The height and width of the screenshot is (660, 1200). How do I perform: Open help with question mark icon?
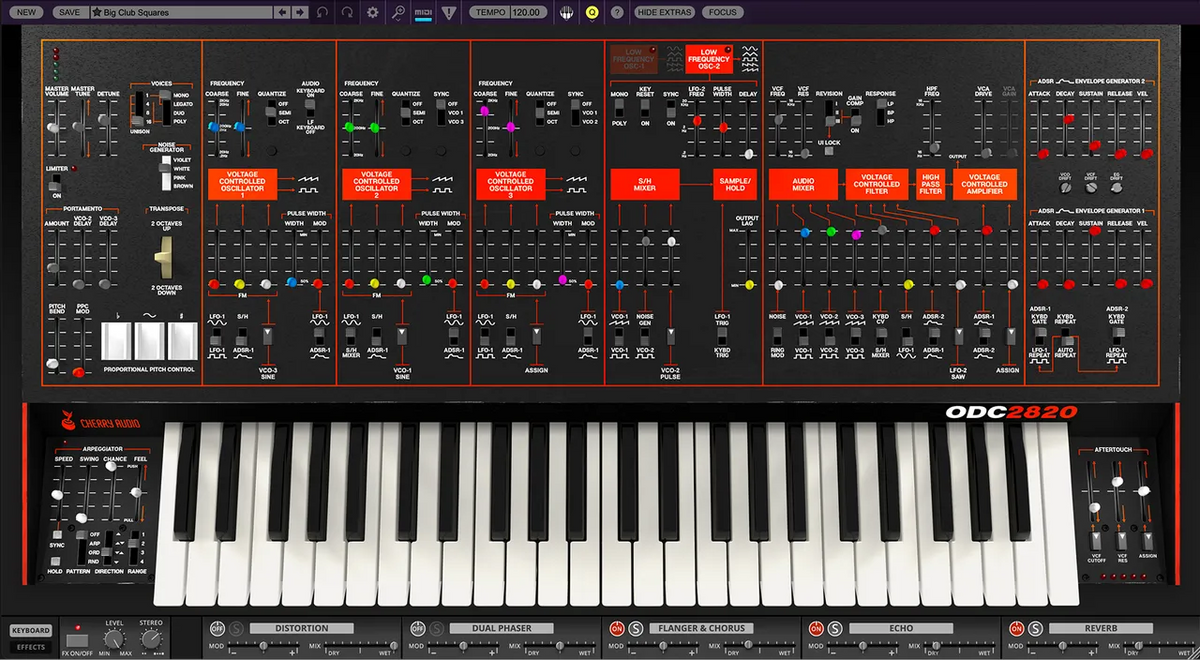617,12
